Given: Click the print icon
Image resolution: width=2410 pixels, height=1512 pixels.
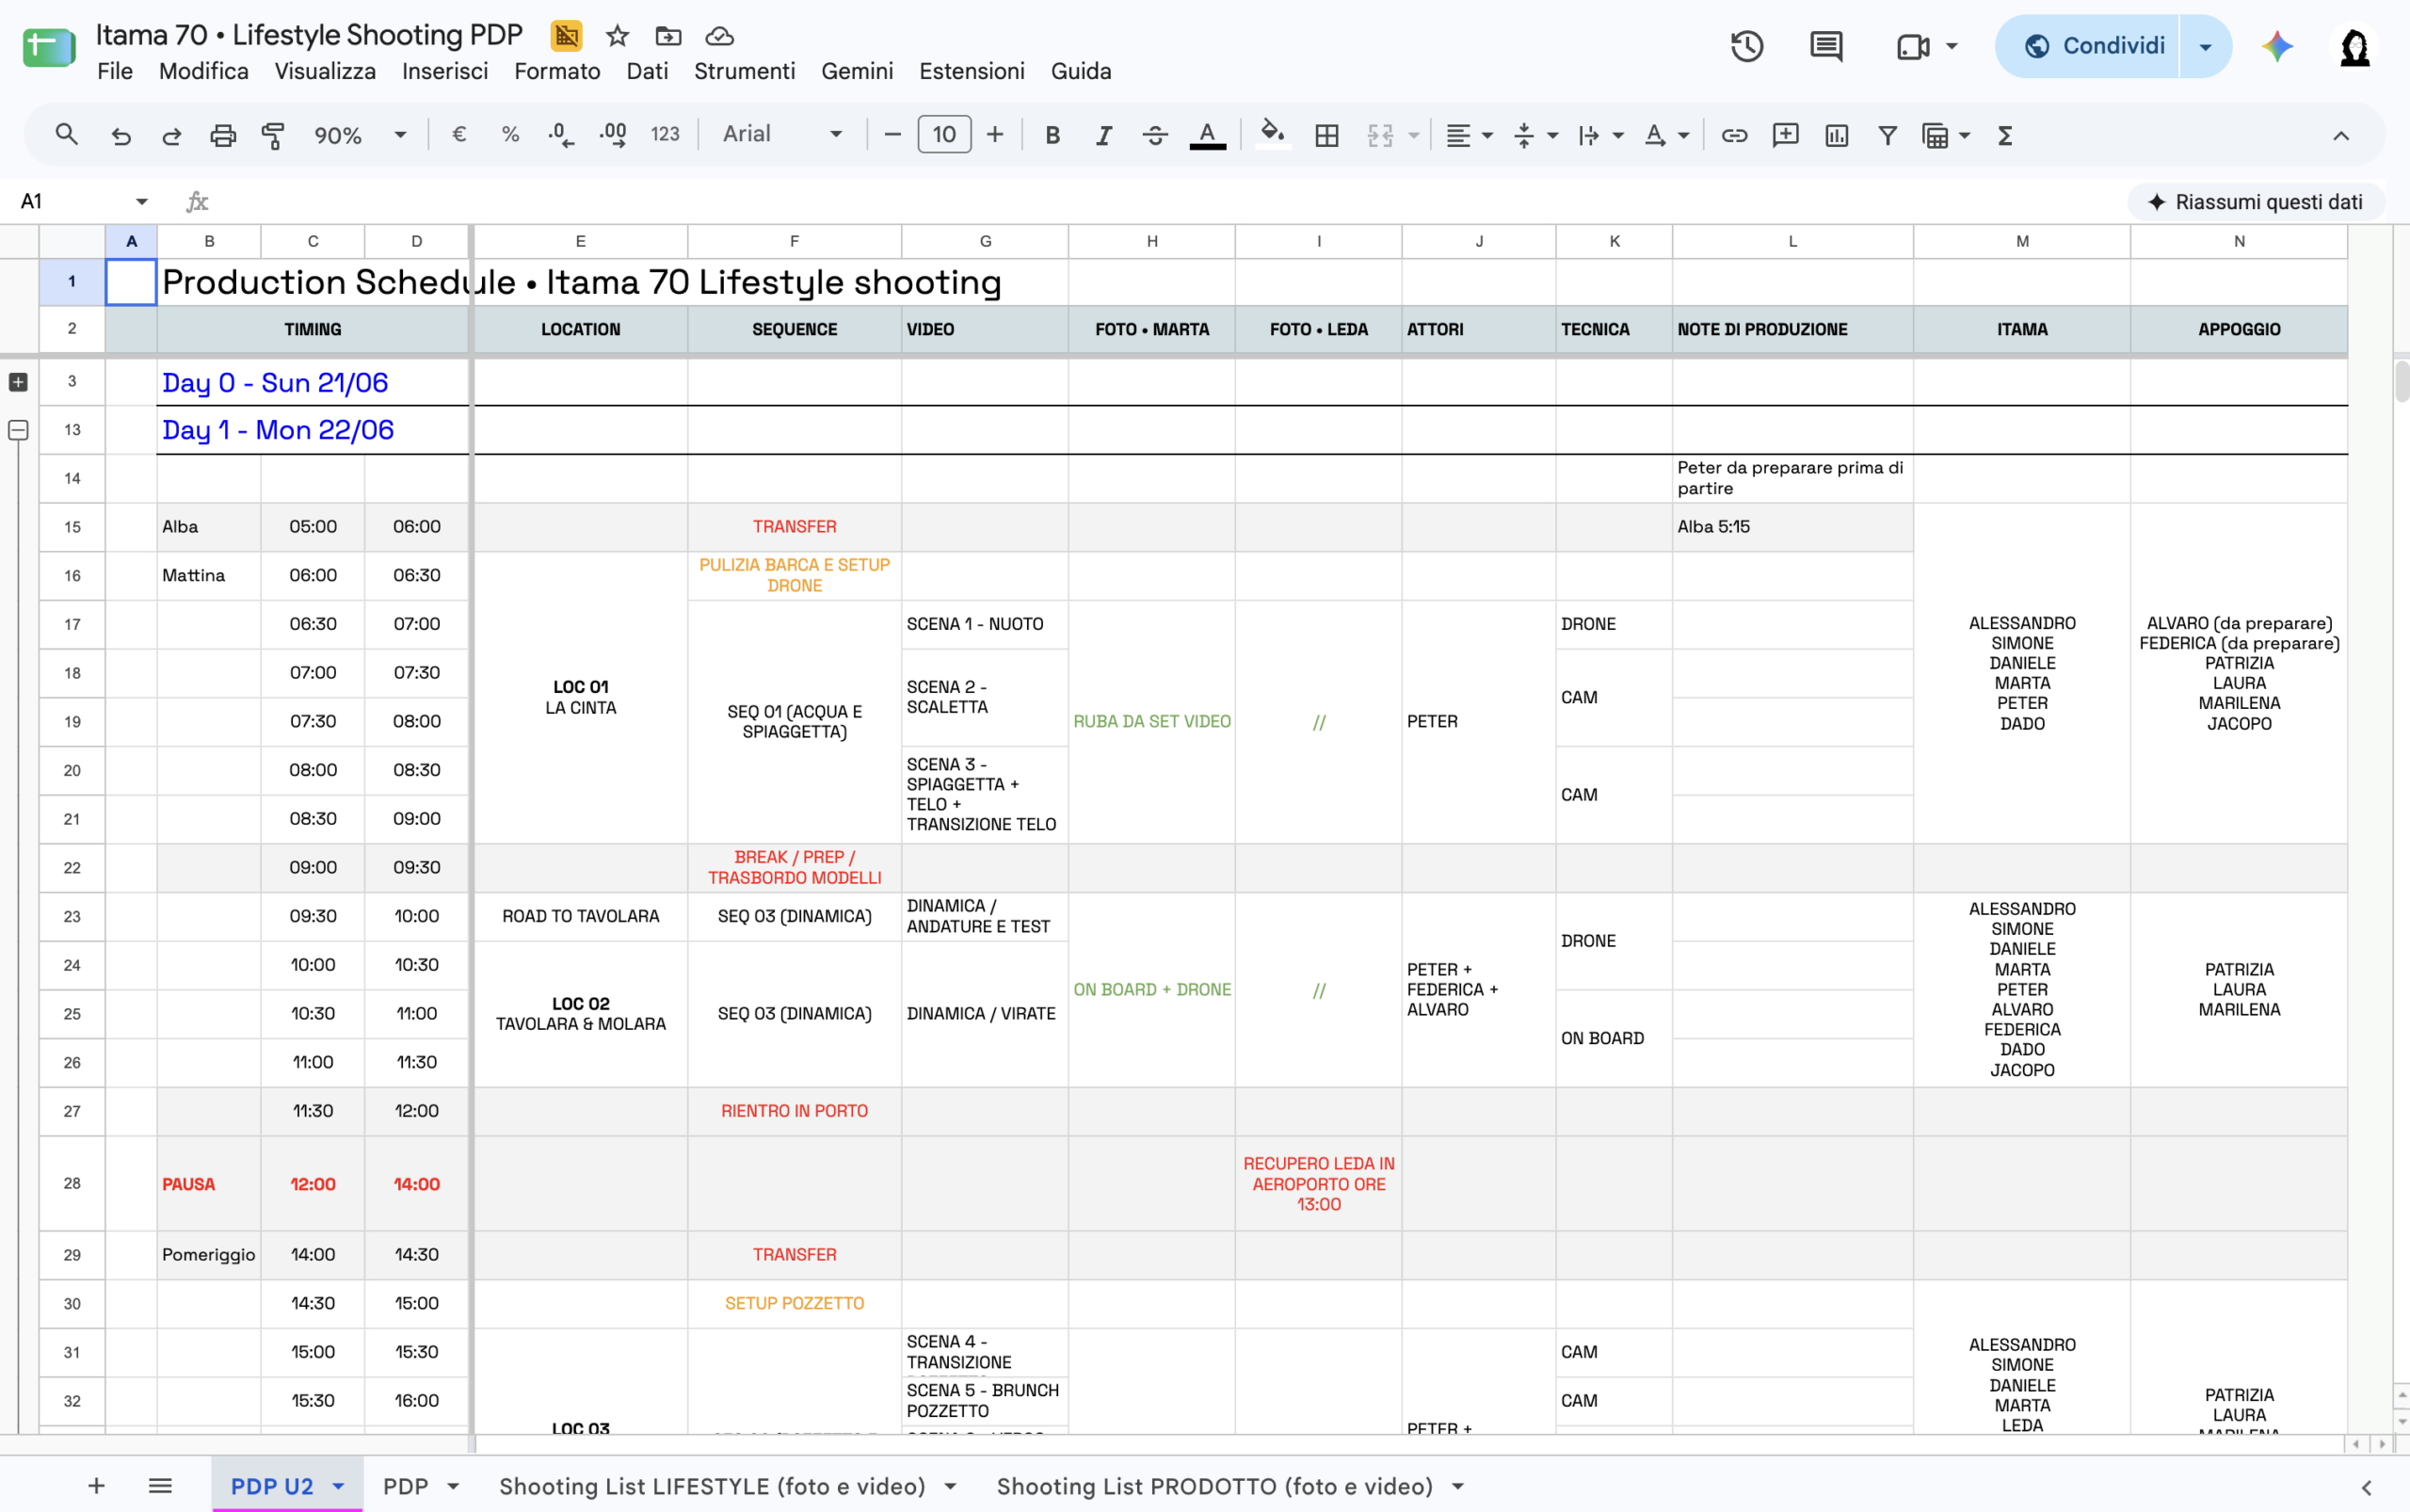Looking at the screenshot, I should click(x=222, y=135).
